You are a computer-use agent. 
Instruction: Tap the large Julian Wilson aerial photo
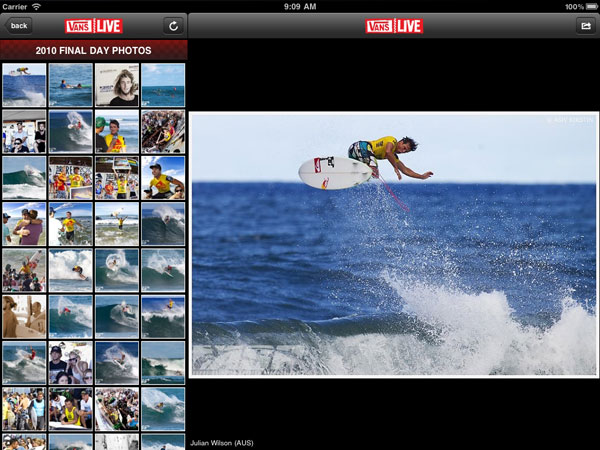pos(394,244)
